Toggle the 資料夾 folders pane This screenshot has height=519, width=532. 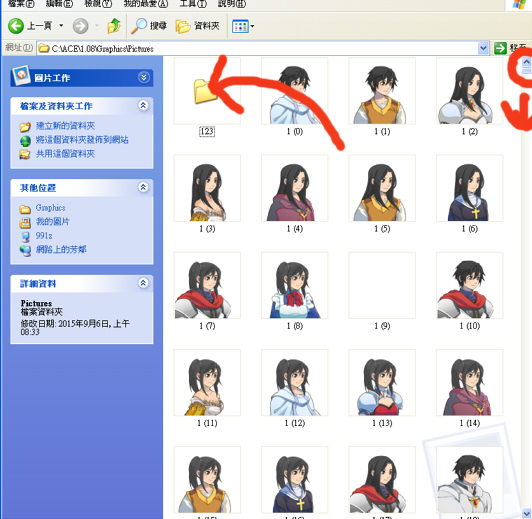(197, 26)
